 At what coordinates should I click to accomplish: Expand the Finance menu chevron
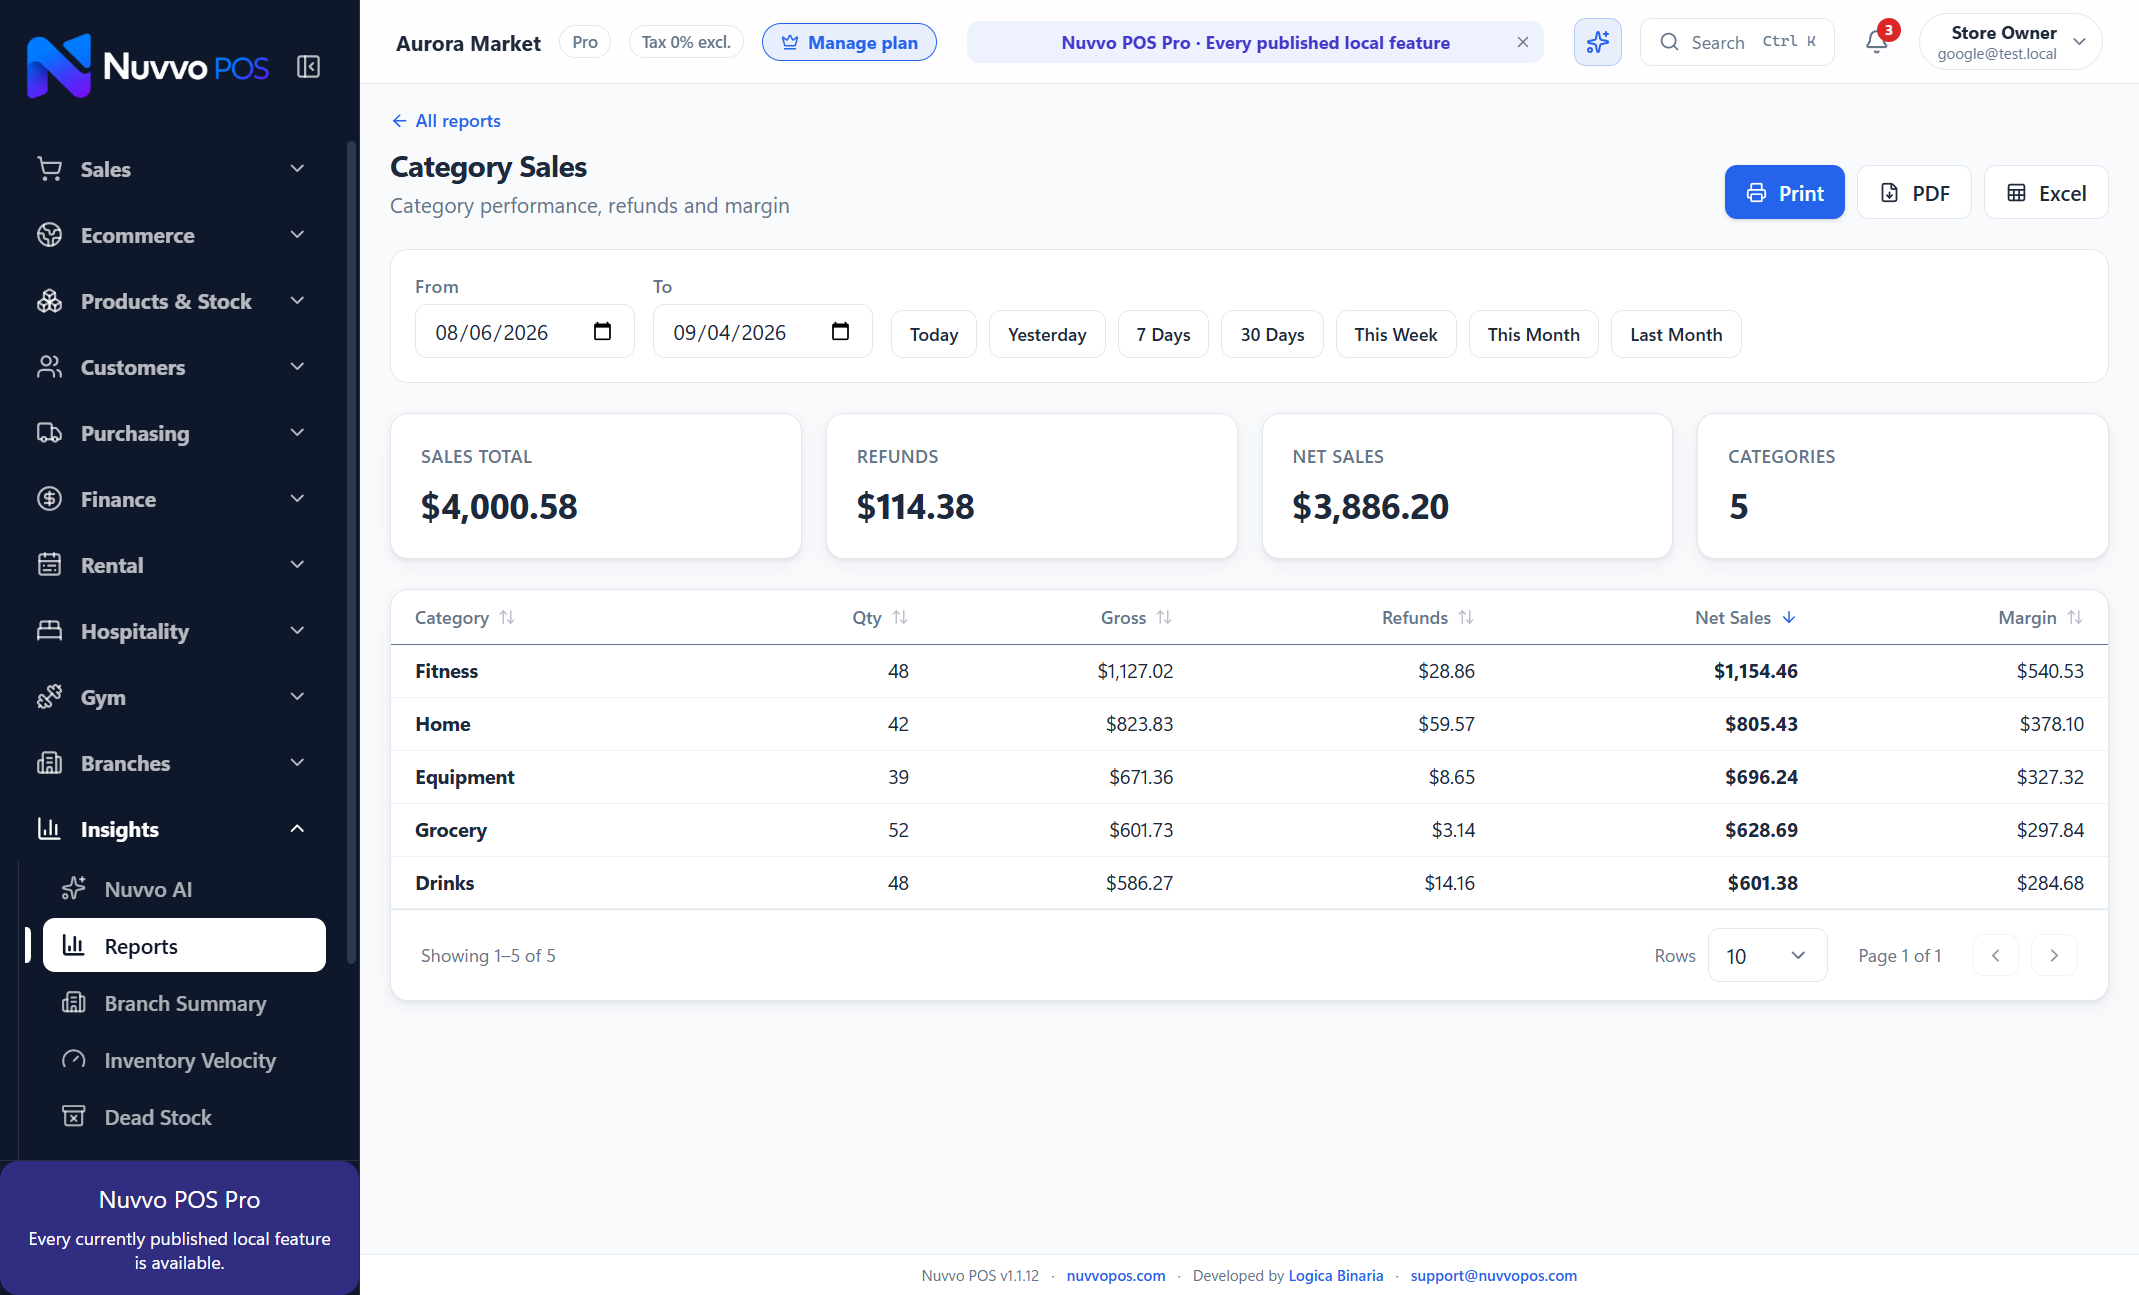click(297, 499)
